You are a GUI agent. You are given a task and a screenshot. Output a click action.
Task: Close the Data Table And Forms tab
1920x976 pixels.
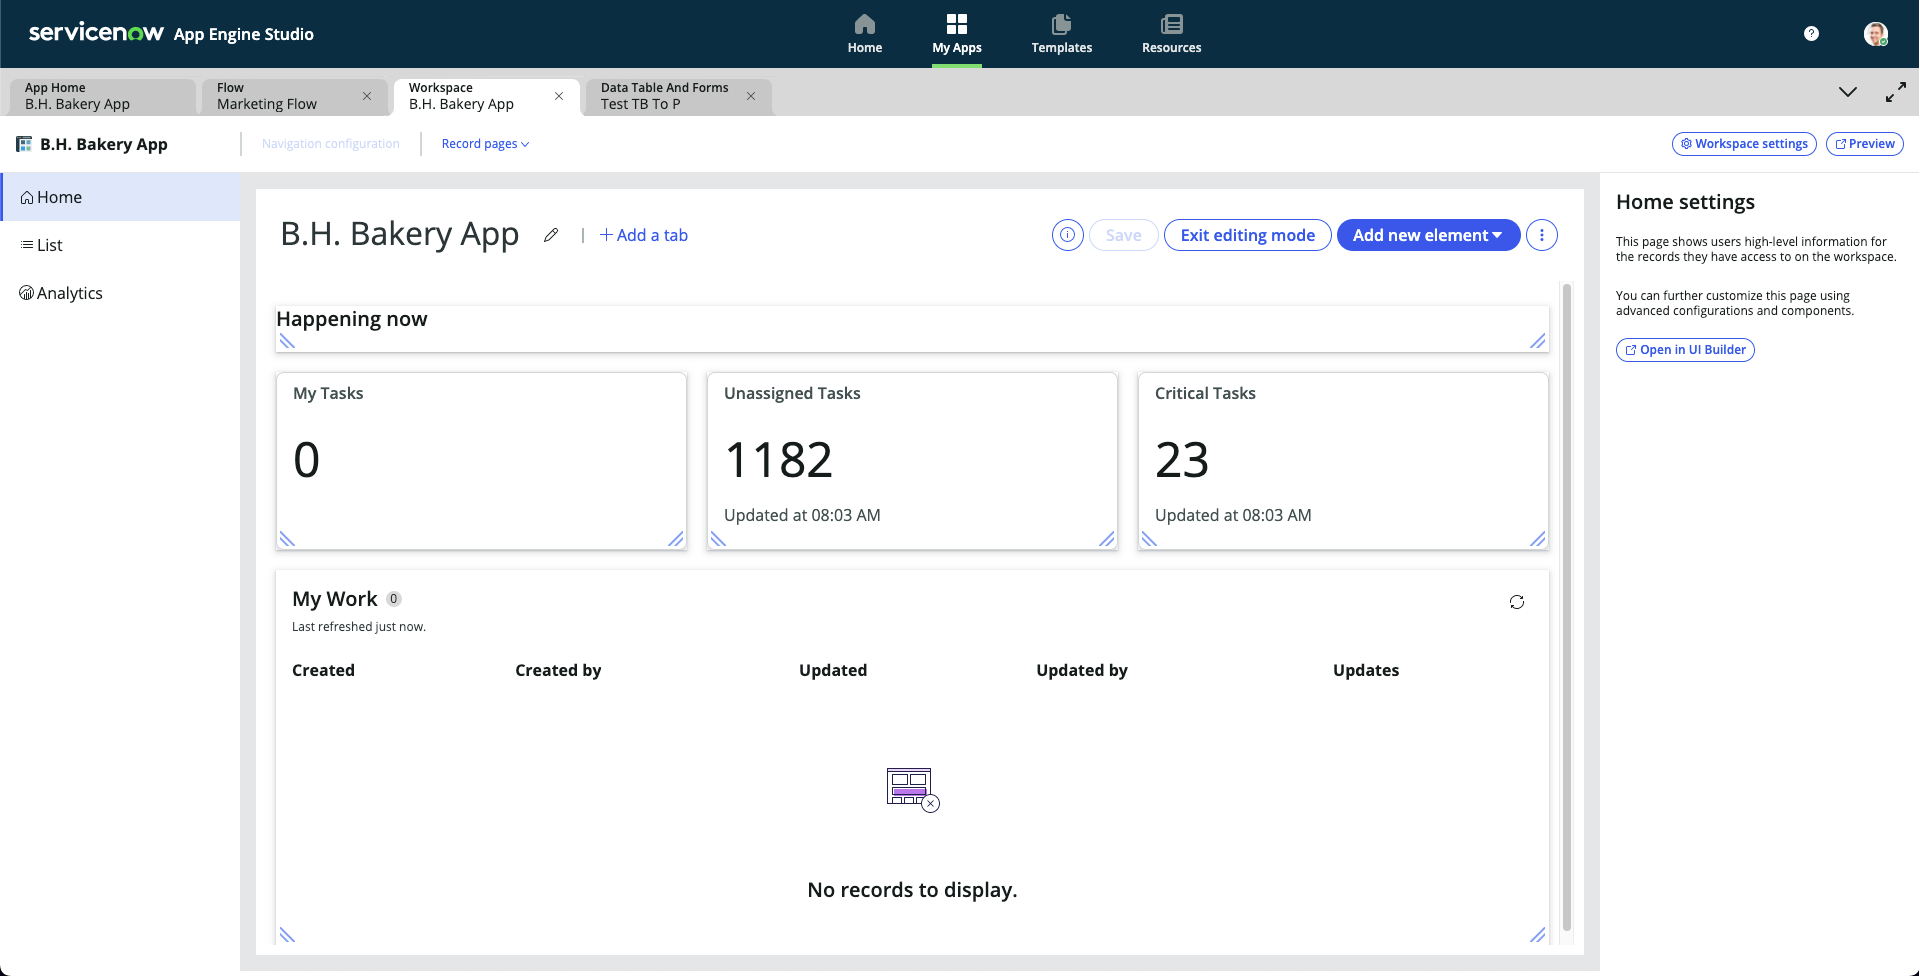751,96
